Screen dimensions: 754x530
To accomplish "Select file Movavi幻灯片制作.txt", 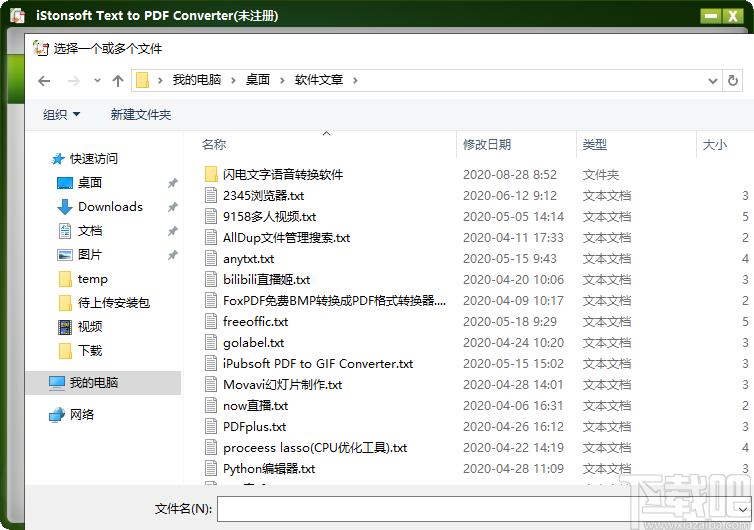I will click(x=282, y=385).
